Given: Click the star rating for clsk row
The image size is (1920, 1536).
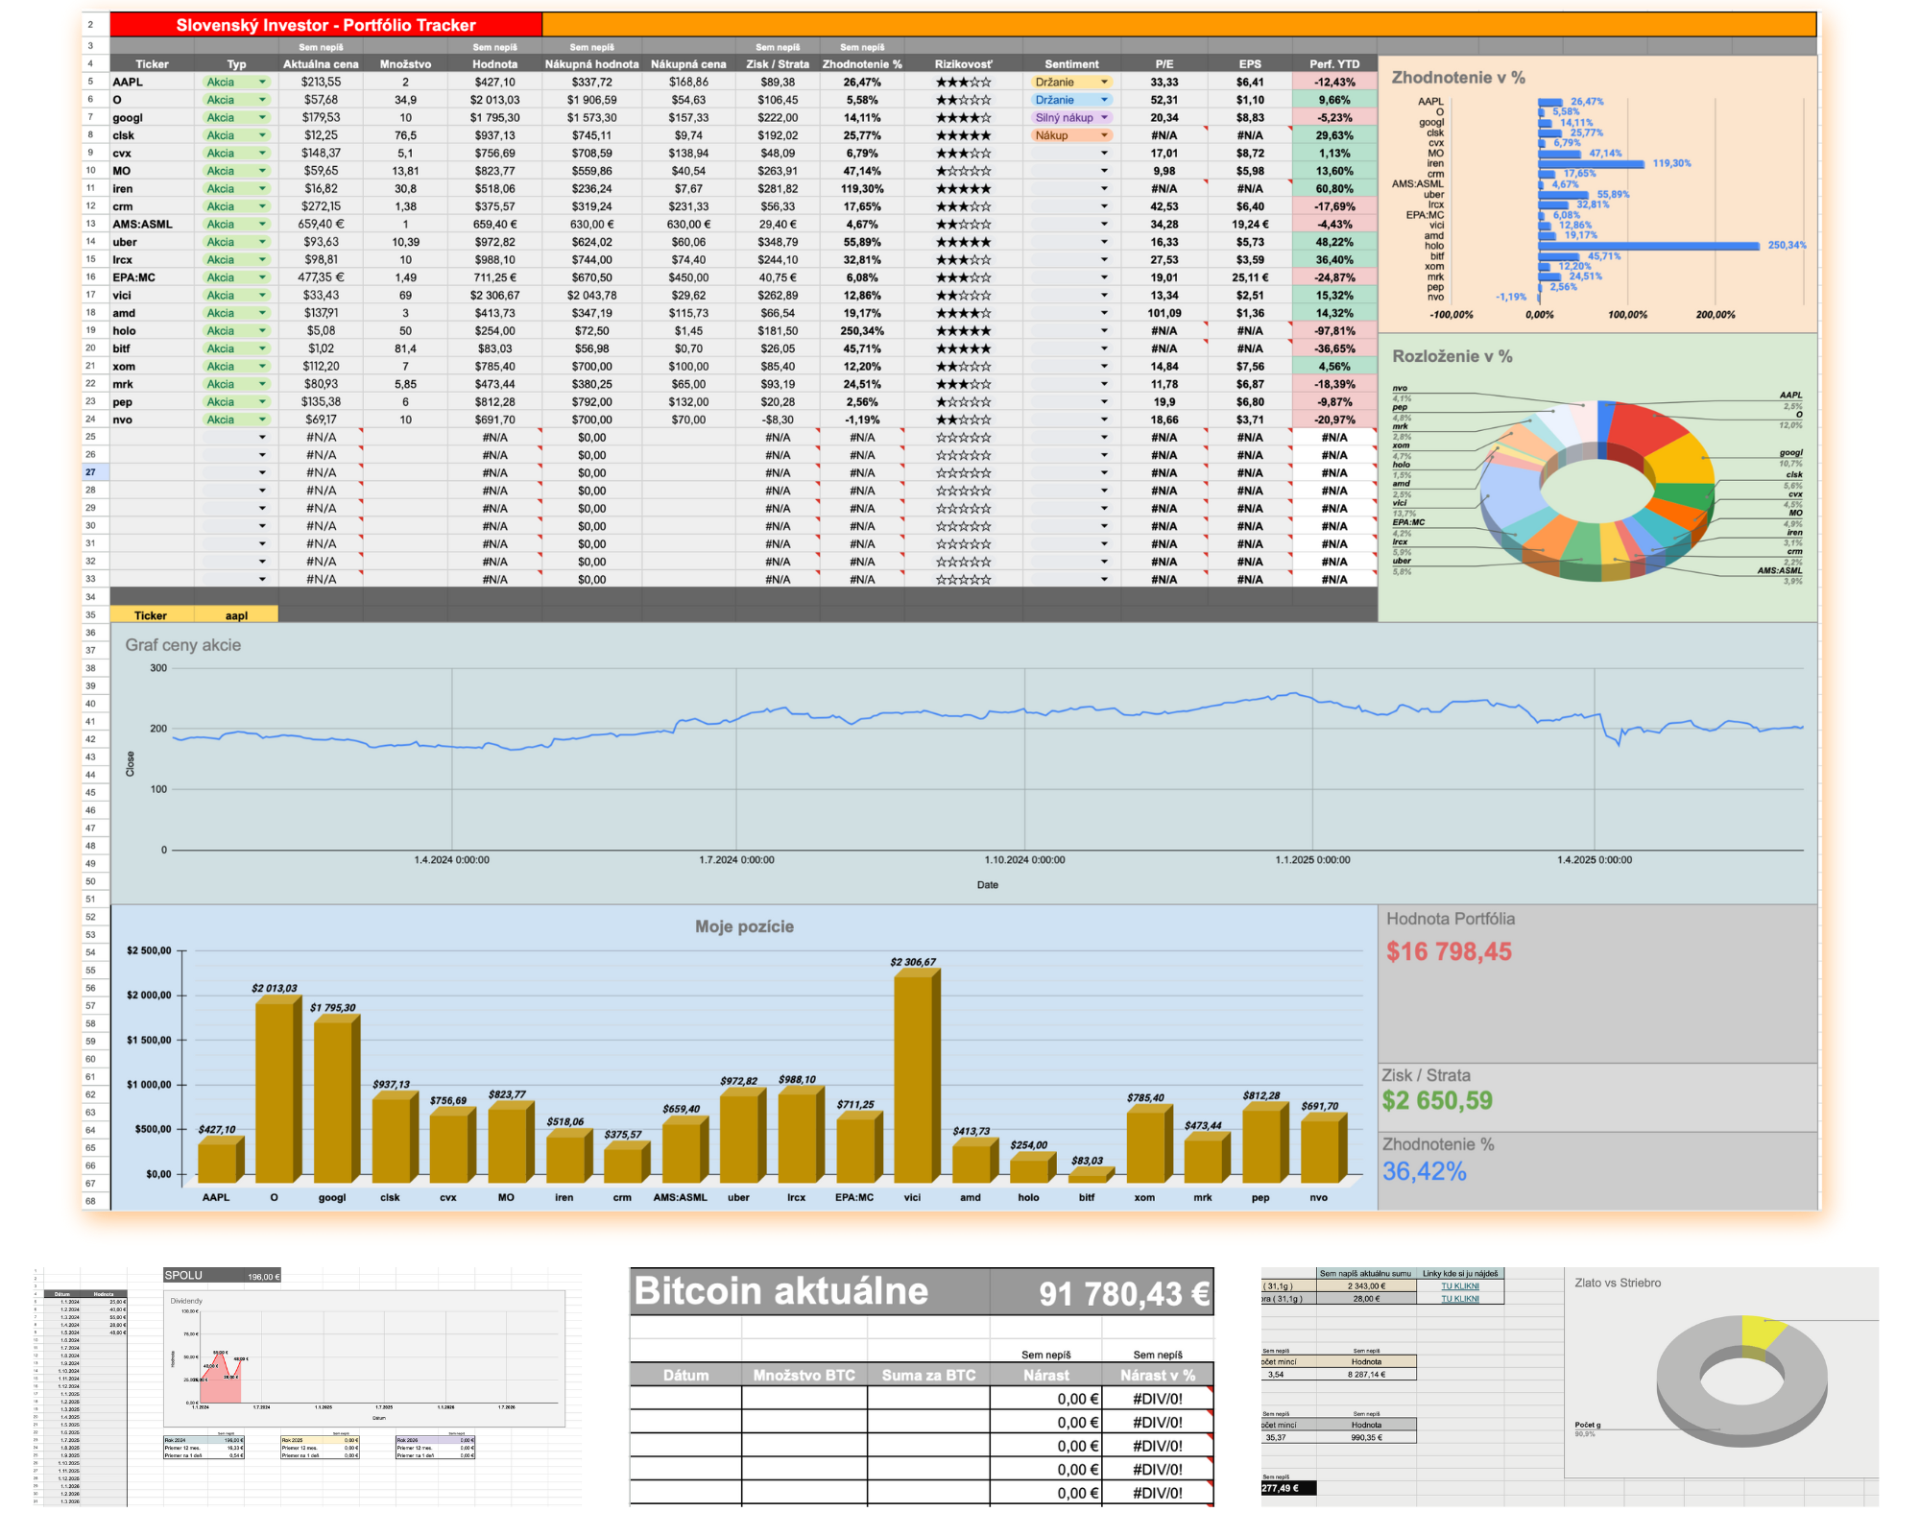Looking at the screenshot, I should pos(963,135).
